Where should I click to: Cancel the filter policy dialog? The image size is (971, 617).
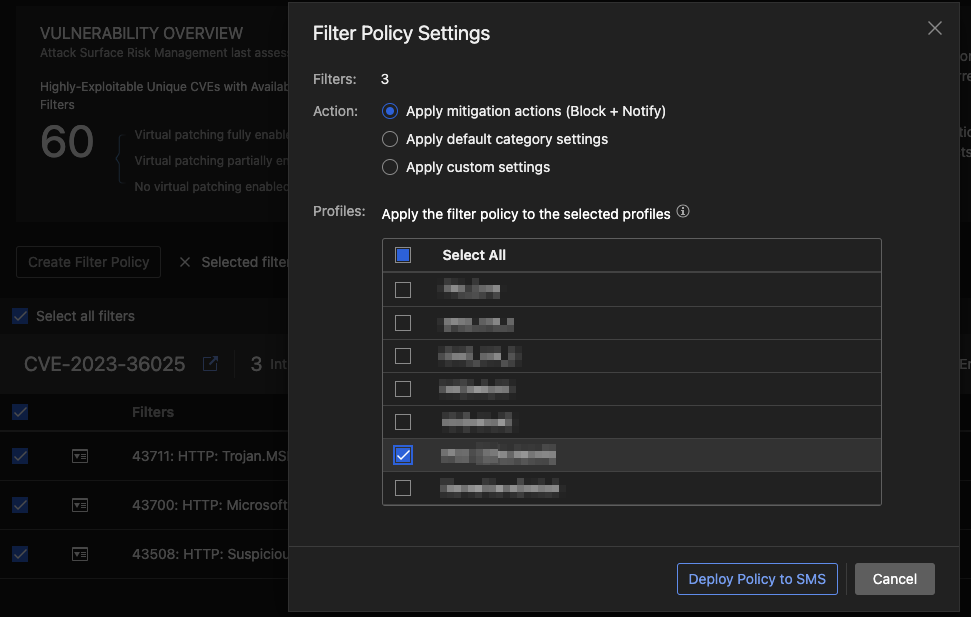[894, 579]
